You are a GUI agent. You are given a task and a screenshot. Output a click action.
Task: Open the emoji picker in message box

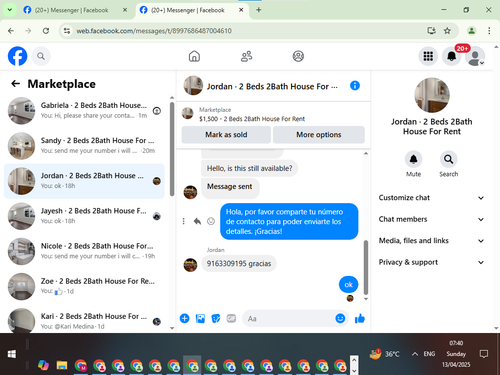pos(340,318)
